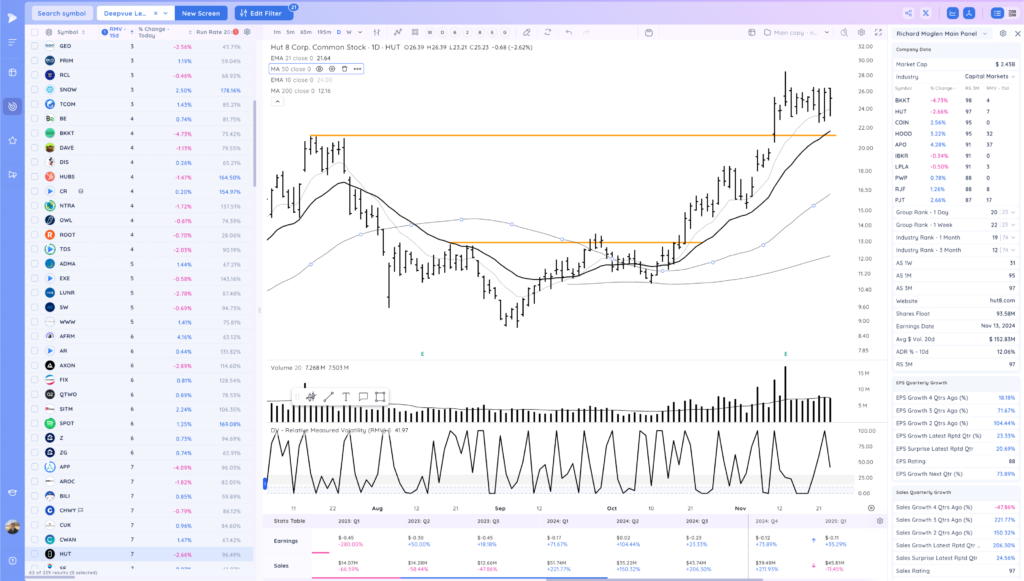Open the X social icon in top bar
Image resolution: width=1024 pixels, height=581 pixels.
coord(925,13)
